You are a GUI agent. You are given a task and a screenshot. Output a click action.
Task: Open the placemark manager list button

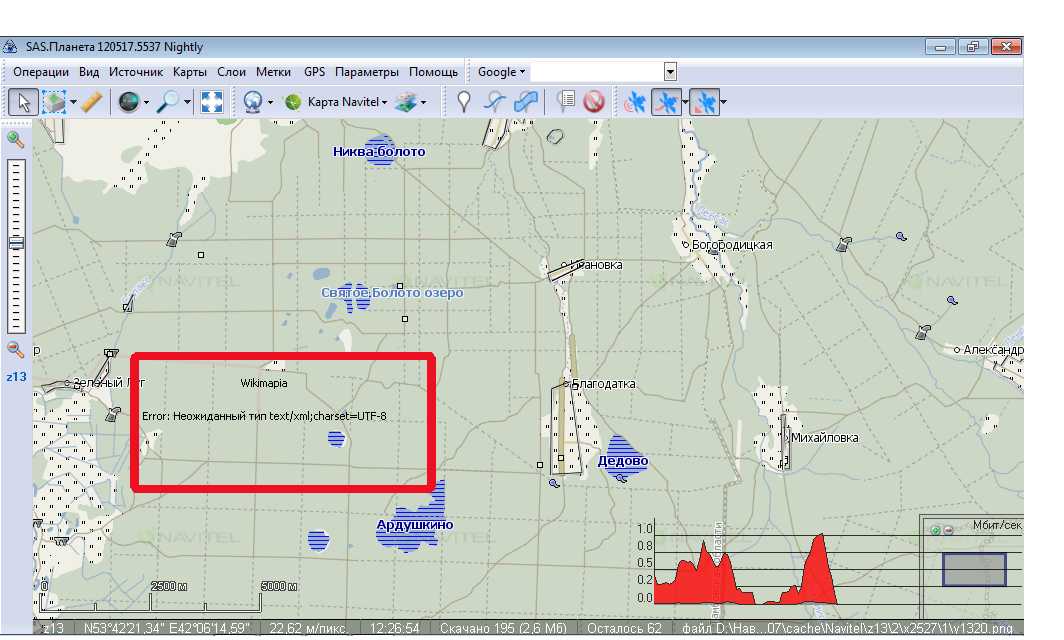(x=566, y=102)
